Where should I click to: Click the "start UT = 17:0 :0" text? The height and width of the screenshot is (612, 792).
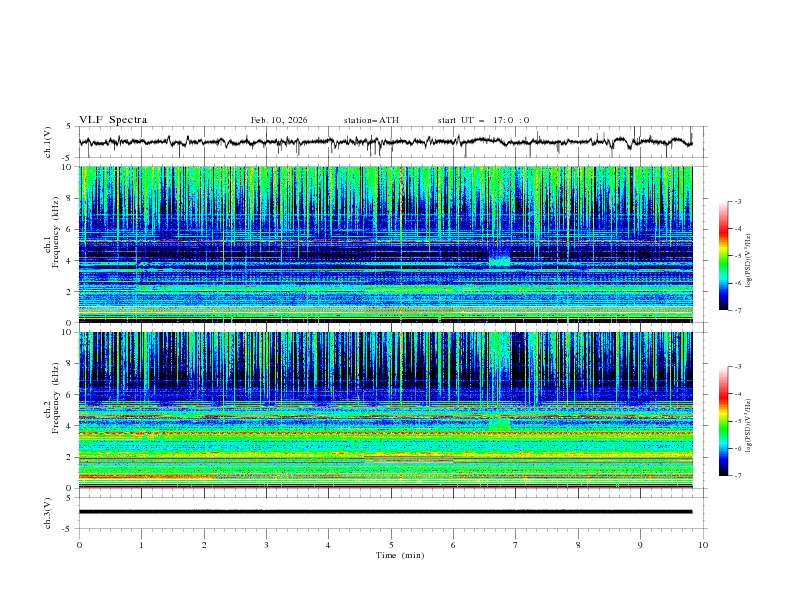[483, 120]
